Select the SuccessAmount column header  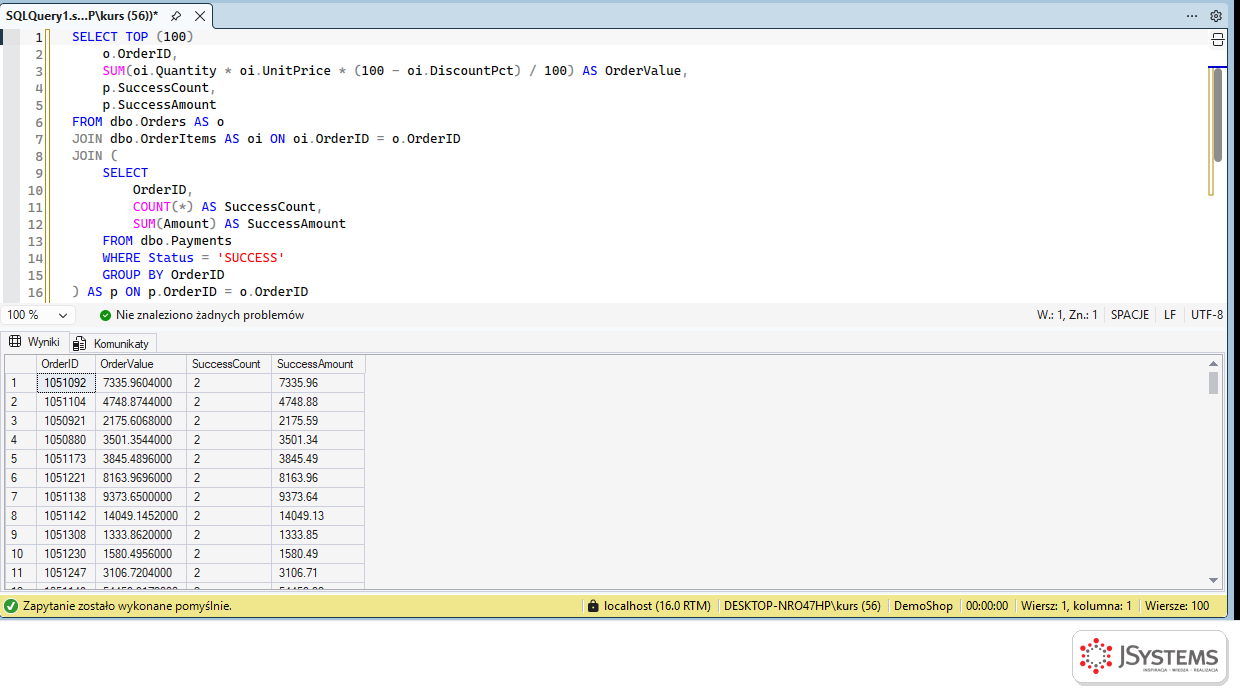coord(318,364)
